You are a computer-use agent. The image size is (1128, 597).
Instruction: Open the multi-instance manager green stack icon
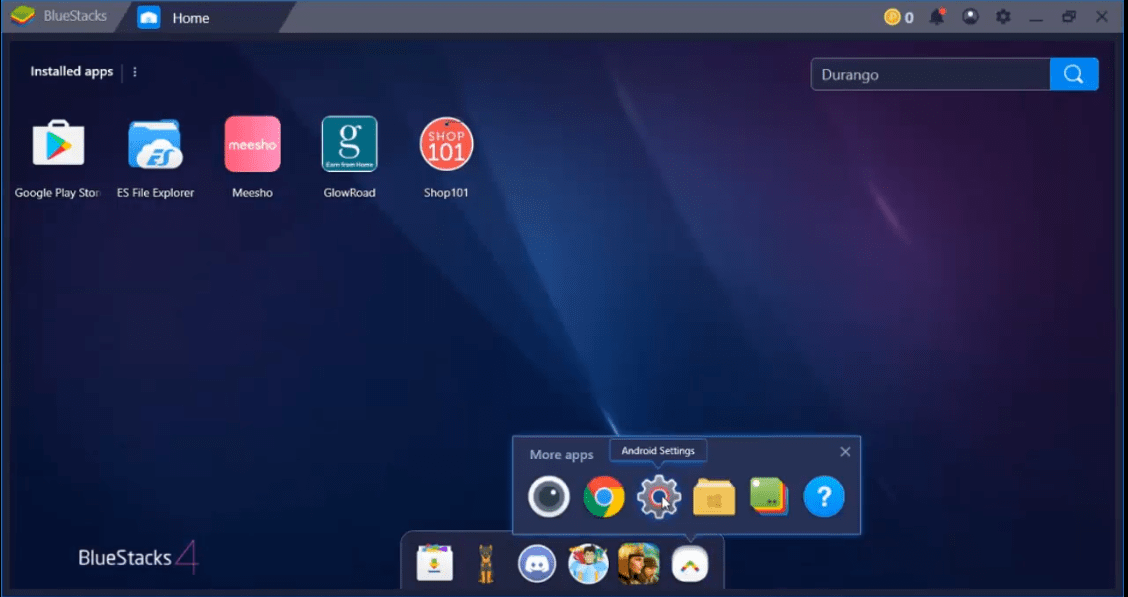[768, 496]
